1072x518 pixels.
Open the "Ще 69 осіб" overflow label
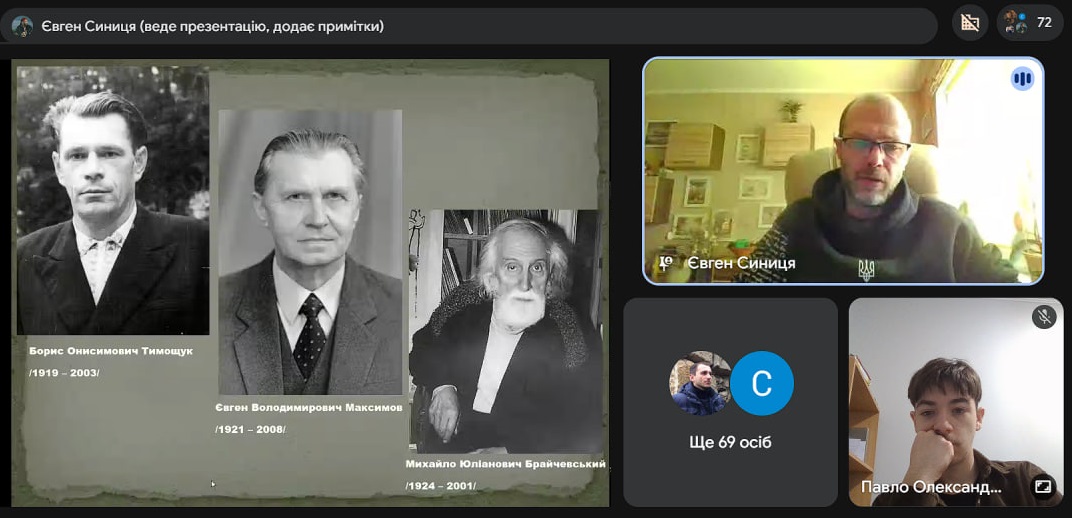click(x=730, y=443)
